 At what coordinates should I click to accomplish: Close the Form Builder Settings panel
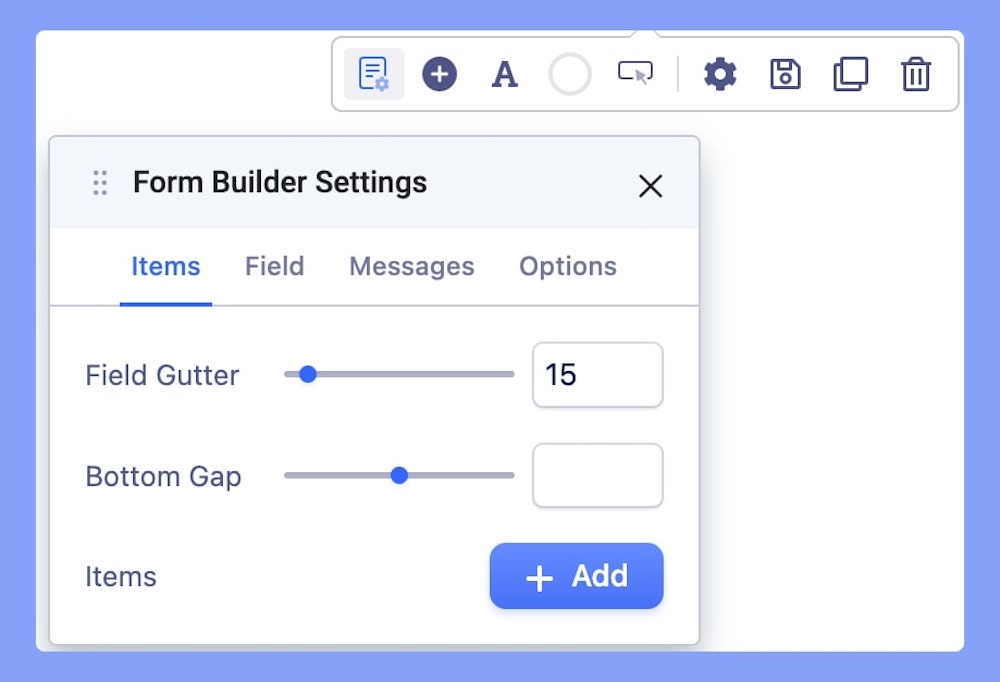click(650, 186)
